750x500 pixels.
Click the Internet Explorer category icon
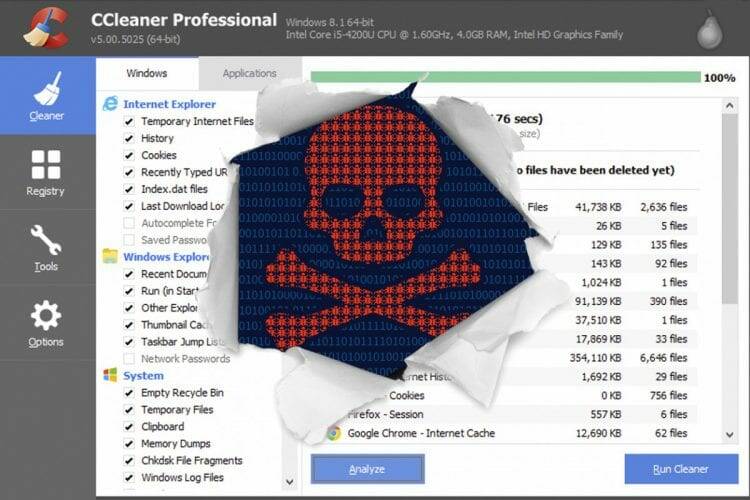click(110, 104)
